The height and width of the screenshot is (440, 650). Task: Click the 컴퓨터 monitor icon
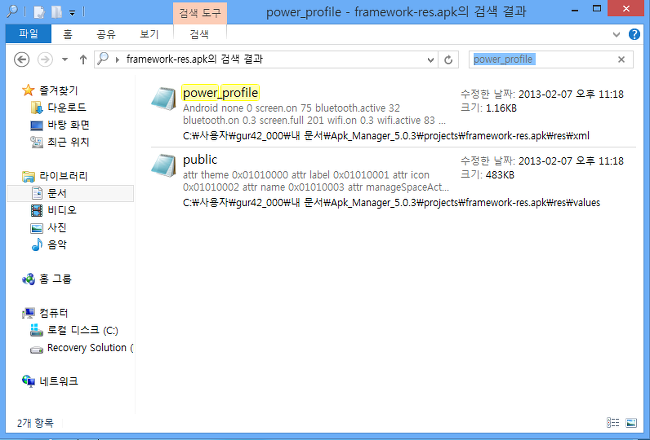28,313
